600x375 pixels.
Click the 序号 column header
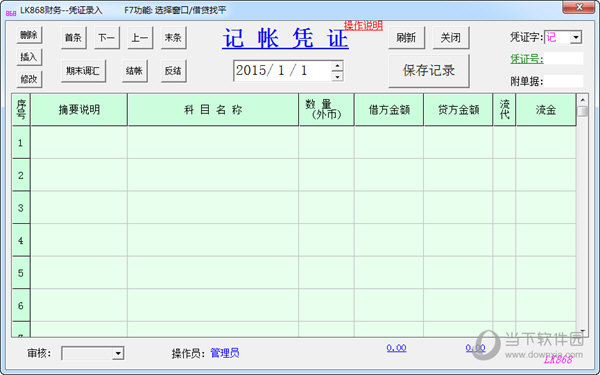(21, 110)
